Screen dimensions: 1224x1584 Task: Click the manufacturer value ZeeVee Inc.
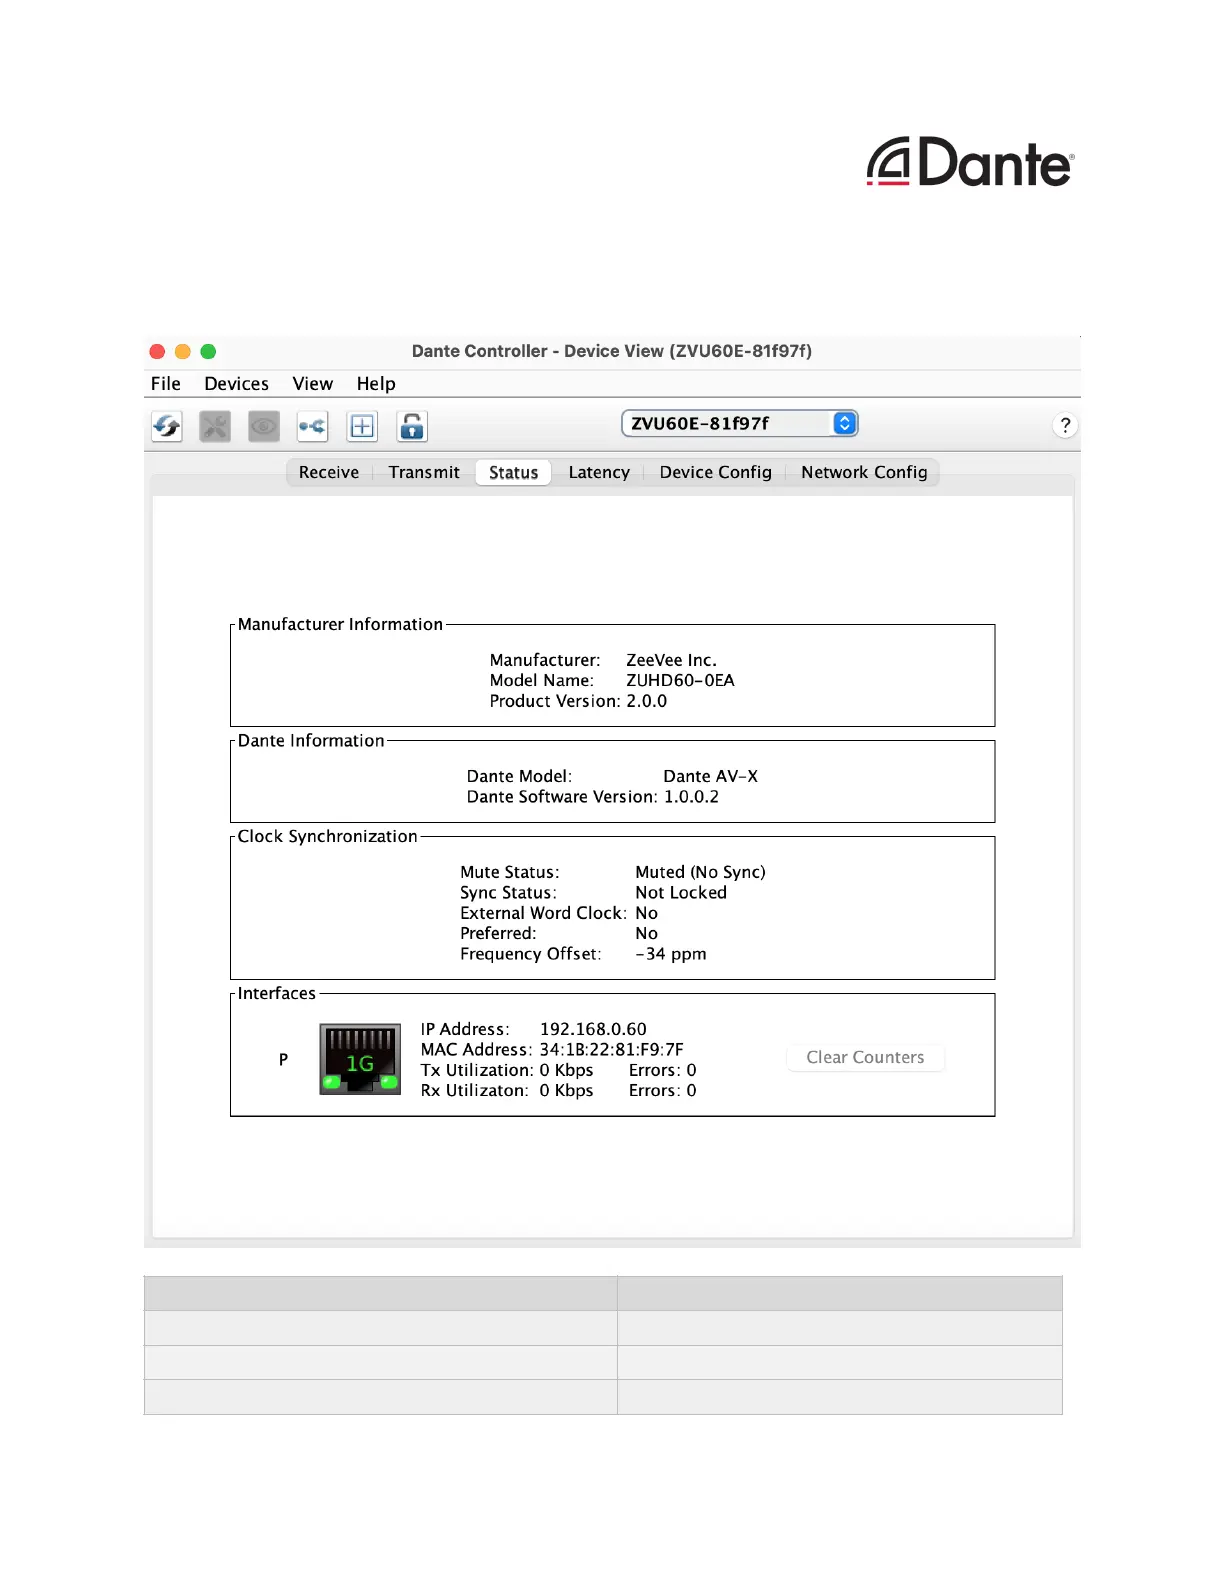pyautogui.click(x=671, y=660)
